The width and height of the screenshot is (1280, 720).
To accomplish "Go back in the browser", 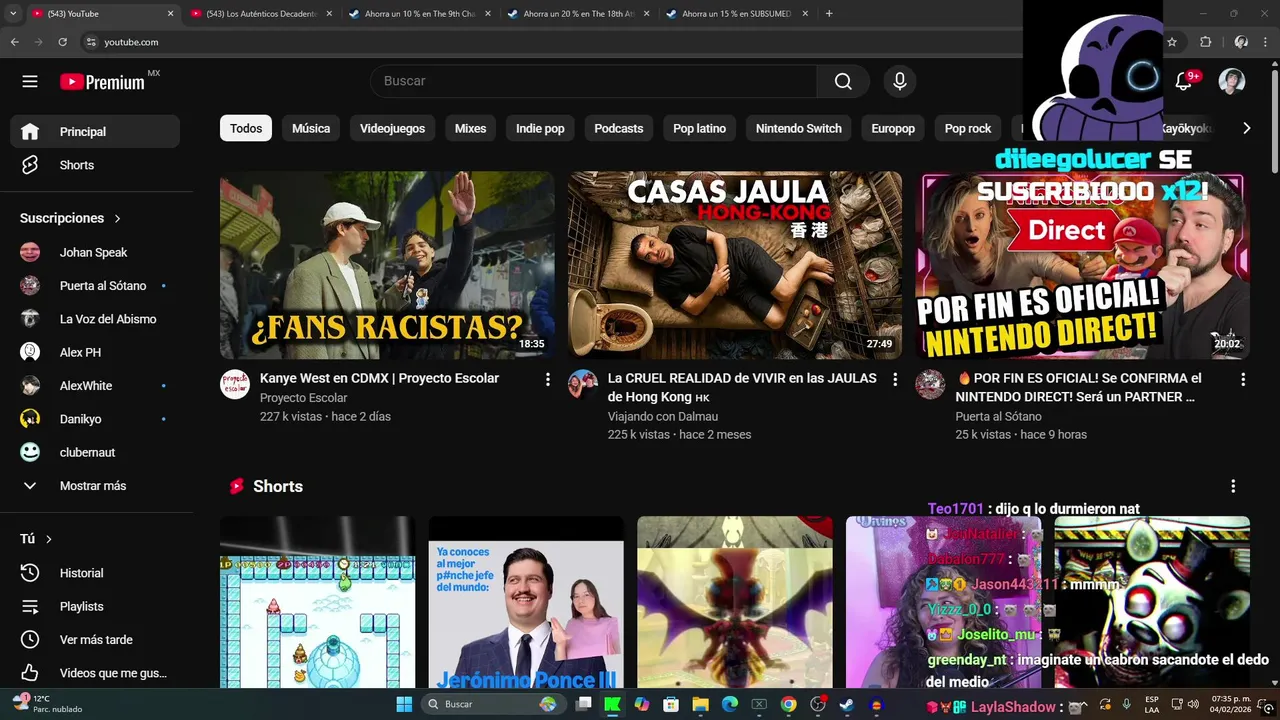I will (x=15, y=42).
